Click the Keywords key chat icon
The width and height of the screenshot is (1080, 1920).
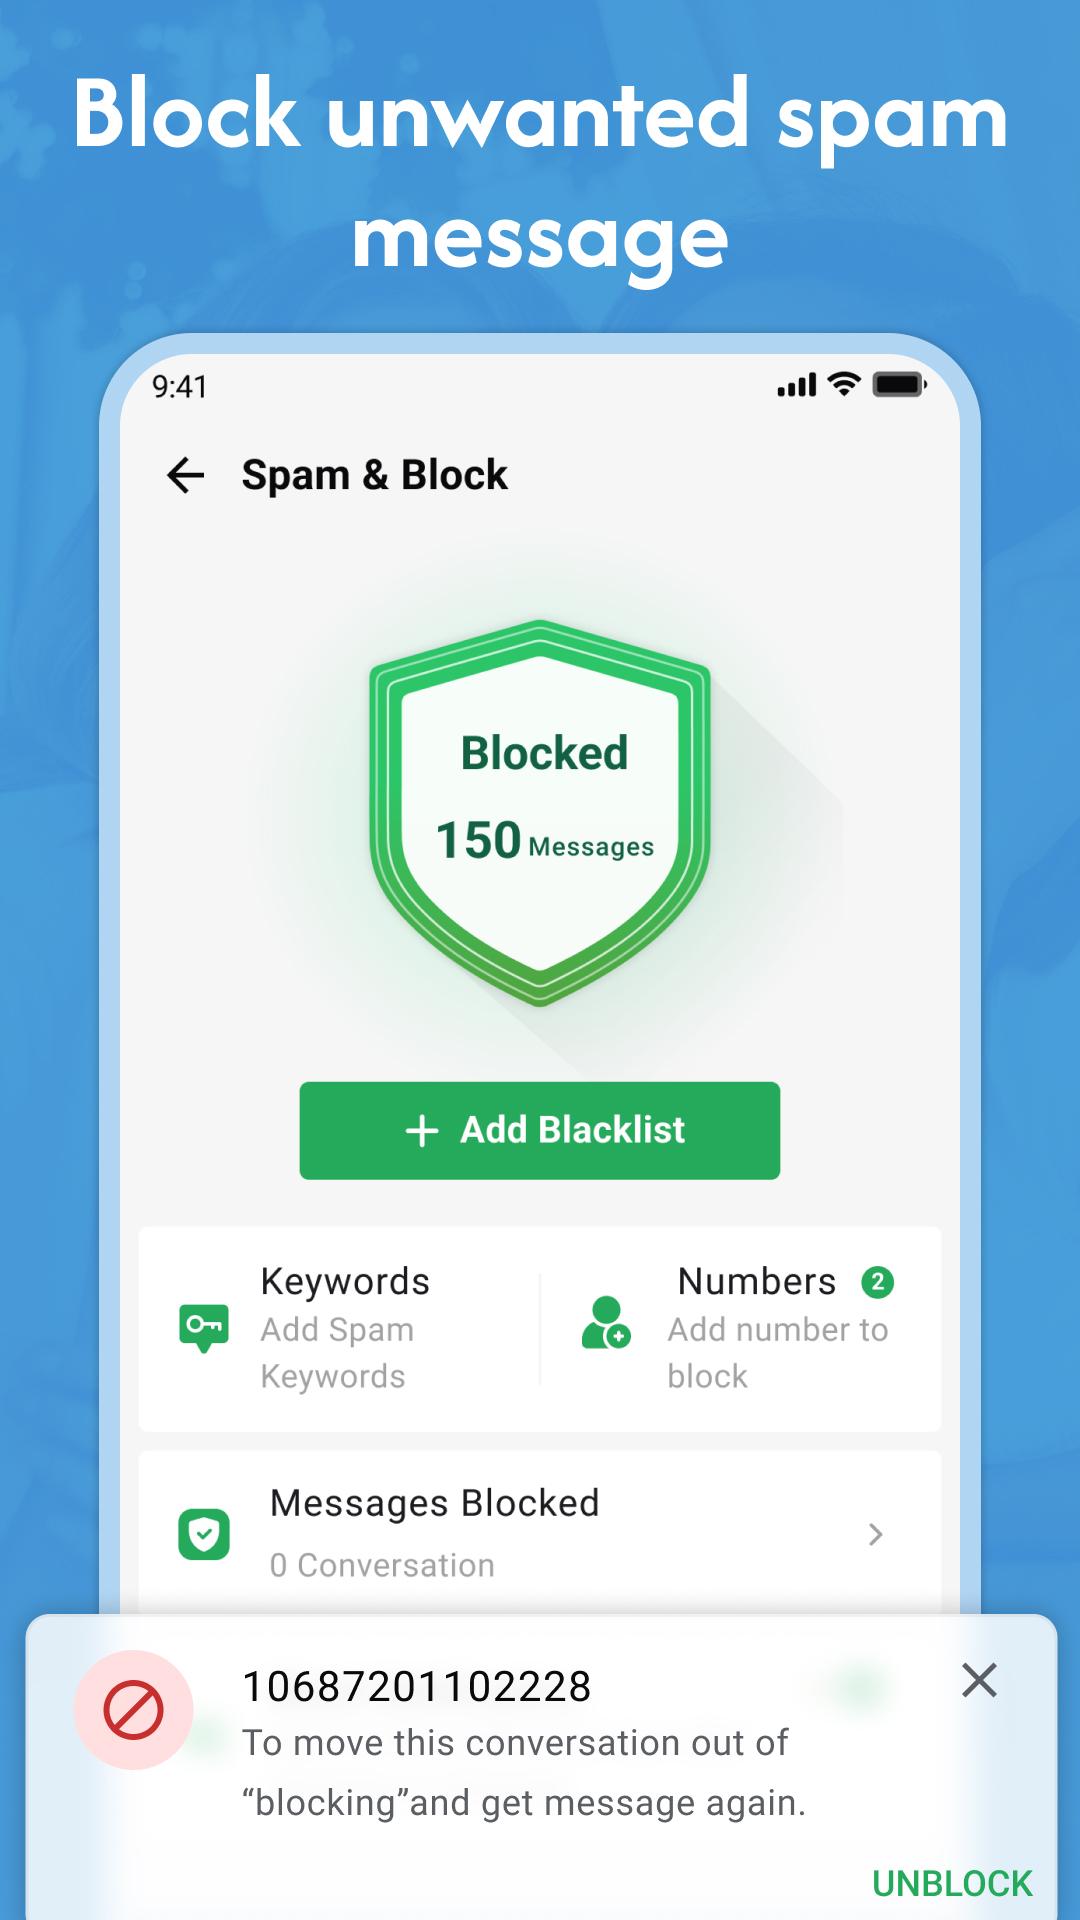[204, 1328]
